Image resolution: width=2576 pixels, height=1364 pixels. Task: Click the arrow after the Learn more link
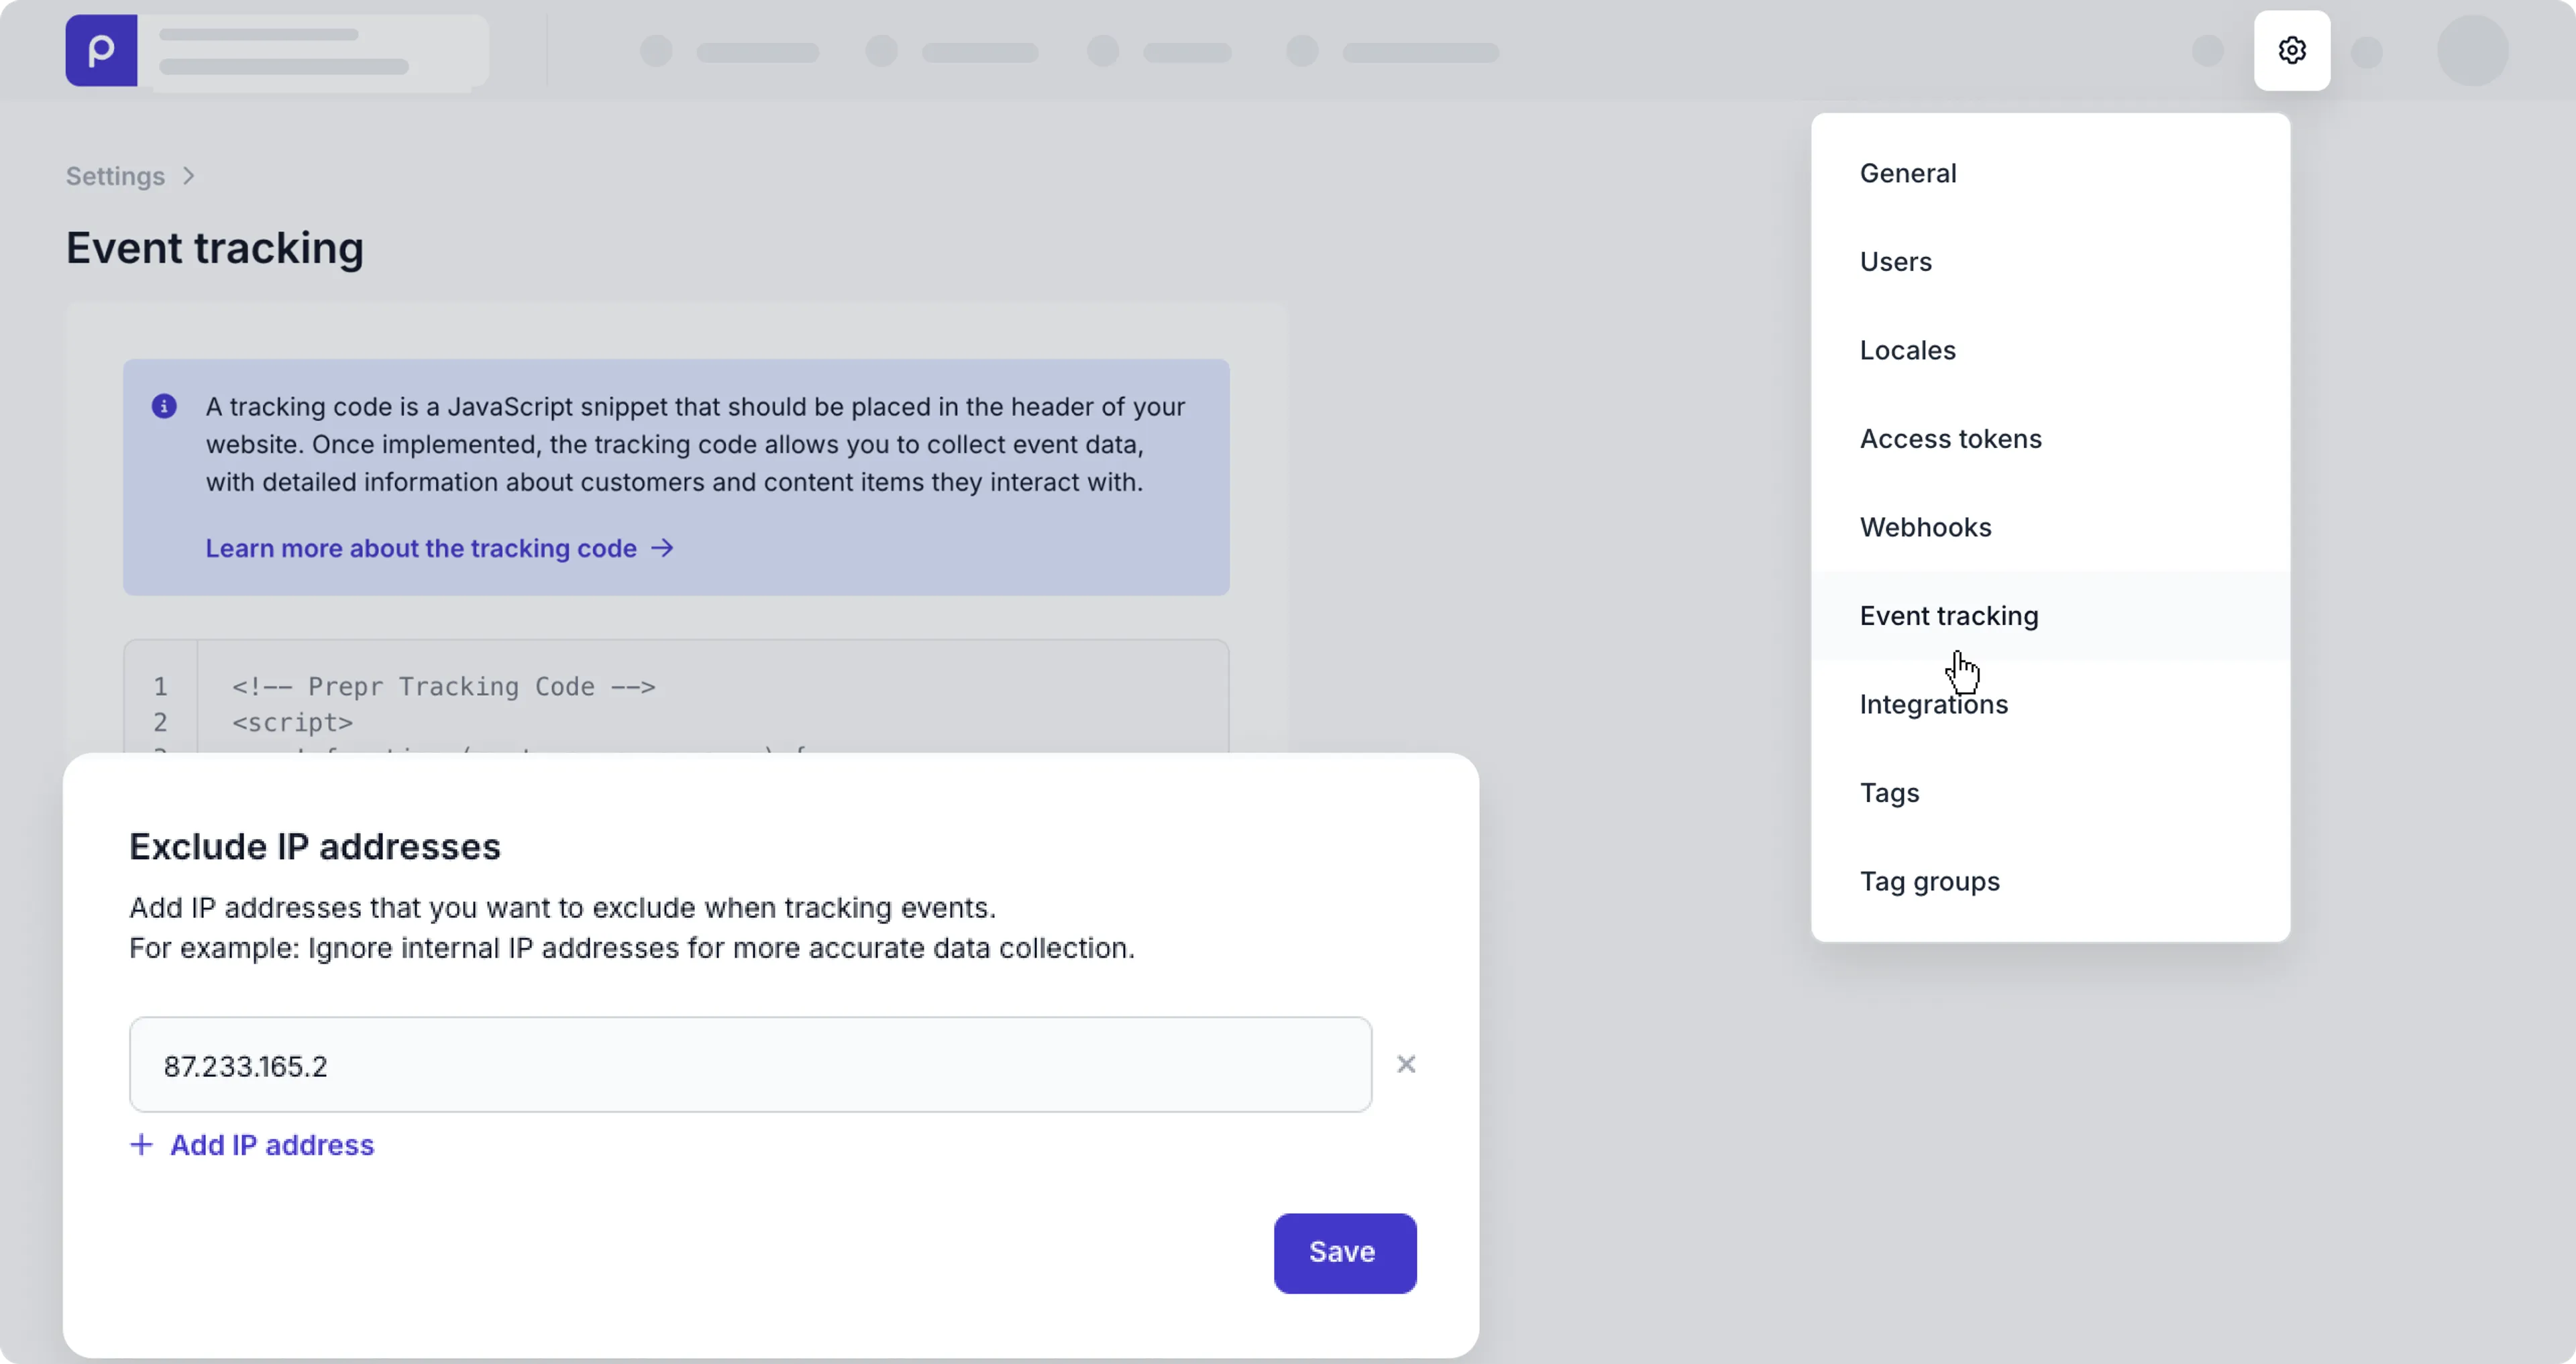662,548
